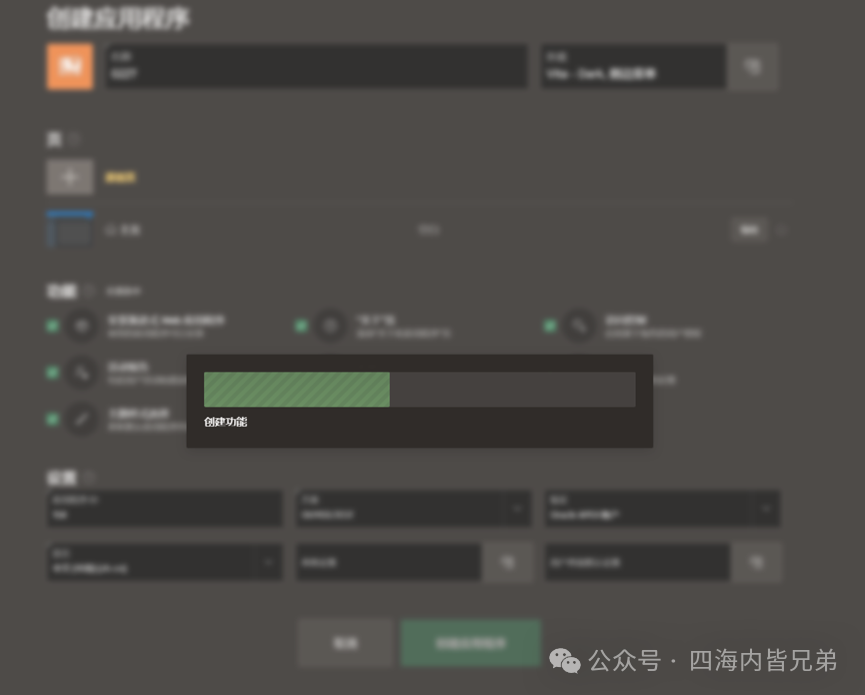Uncheck the Theme Style Selection feature

pos(52,419)
